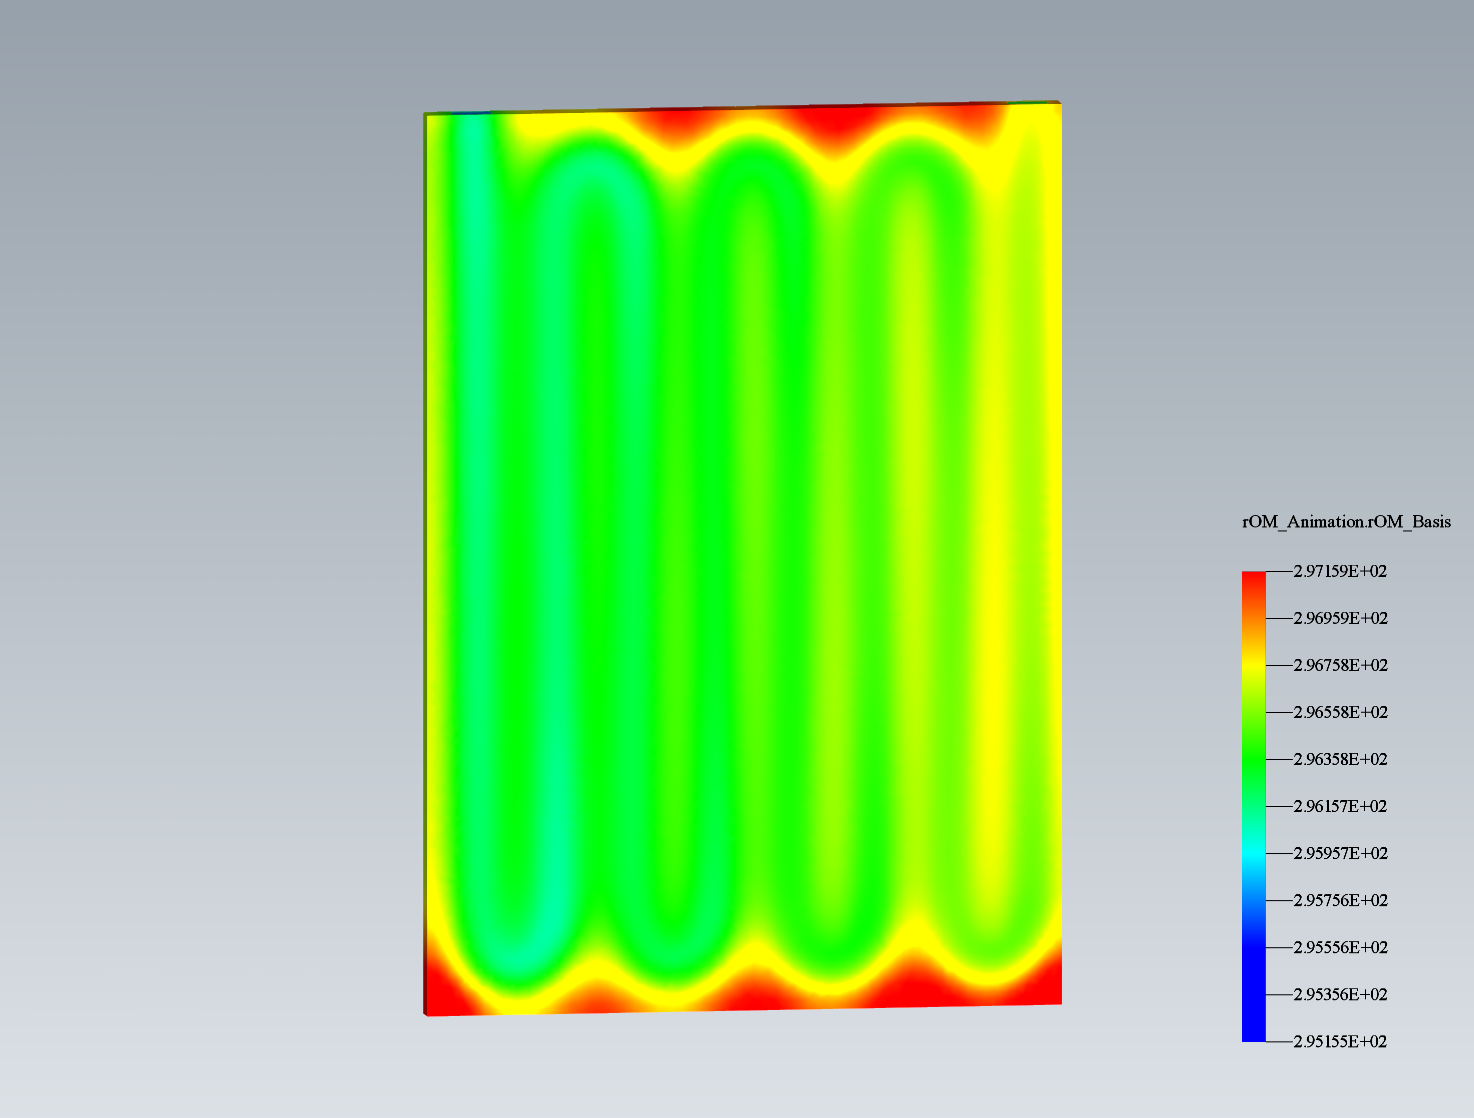
Task: Click the 2.96157E+02 legend label
Action: click(1340, 807)
